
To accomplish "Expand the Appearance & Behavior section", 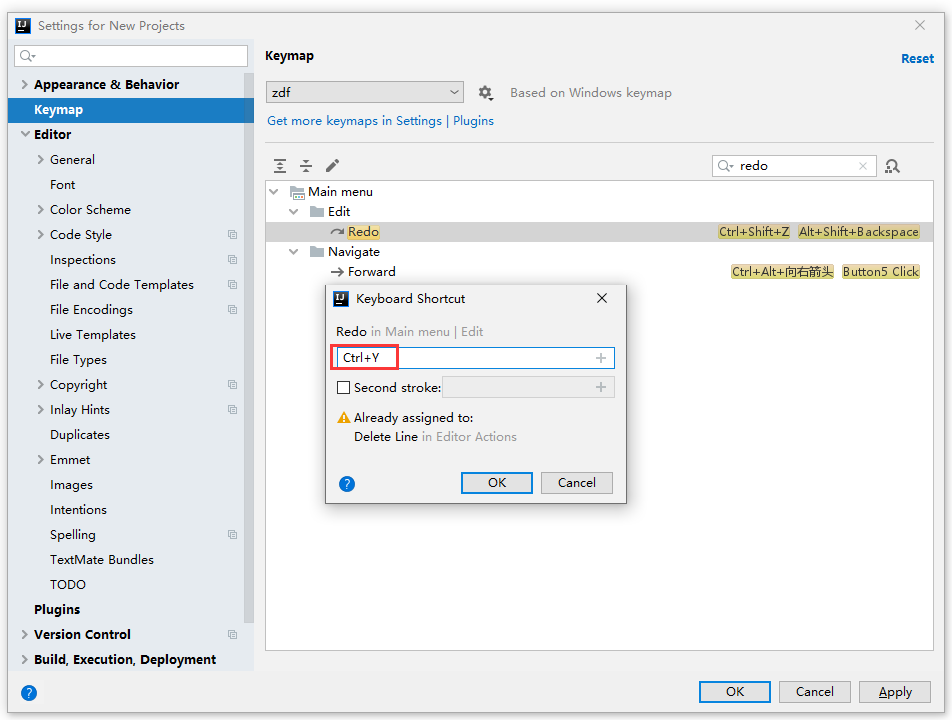I will click(25, 85).
